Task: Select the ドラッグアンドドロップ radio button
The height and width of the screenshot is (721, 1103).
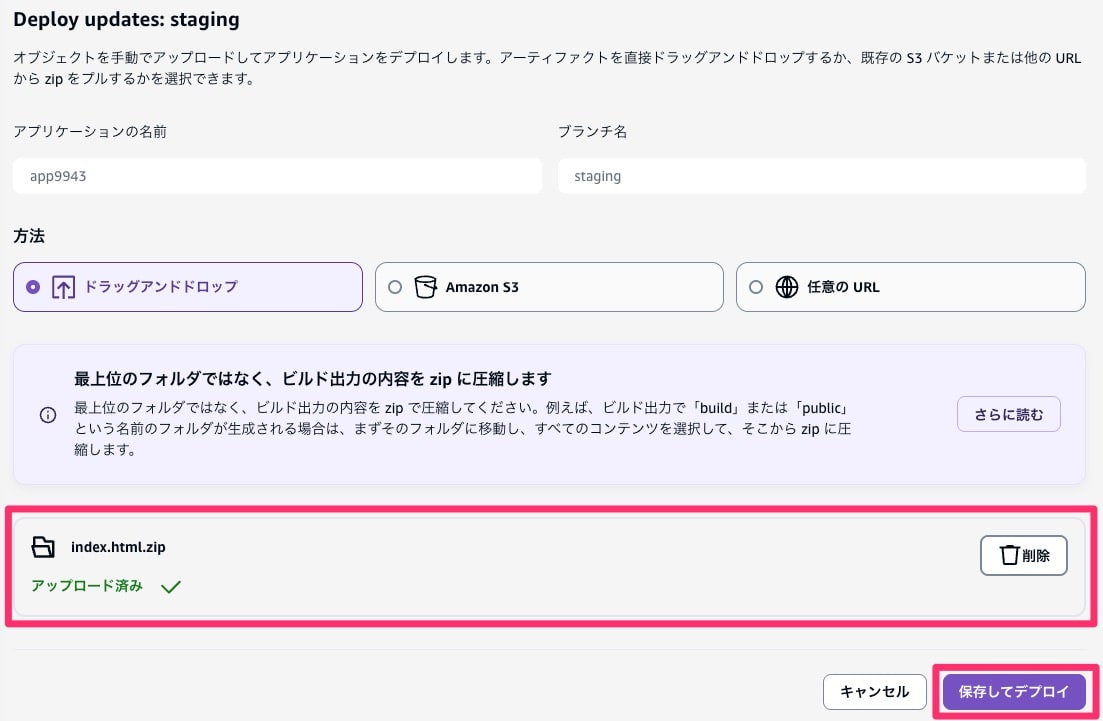Action: [33, 286]
